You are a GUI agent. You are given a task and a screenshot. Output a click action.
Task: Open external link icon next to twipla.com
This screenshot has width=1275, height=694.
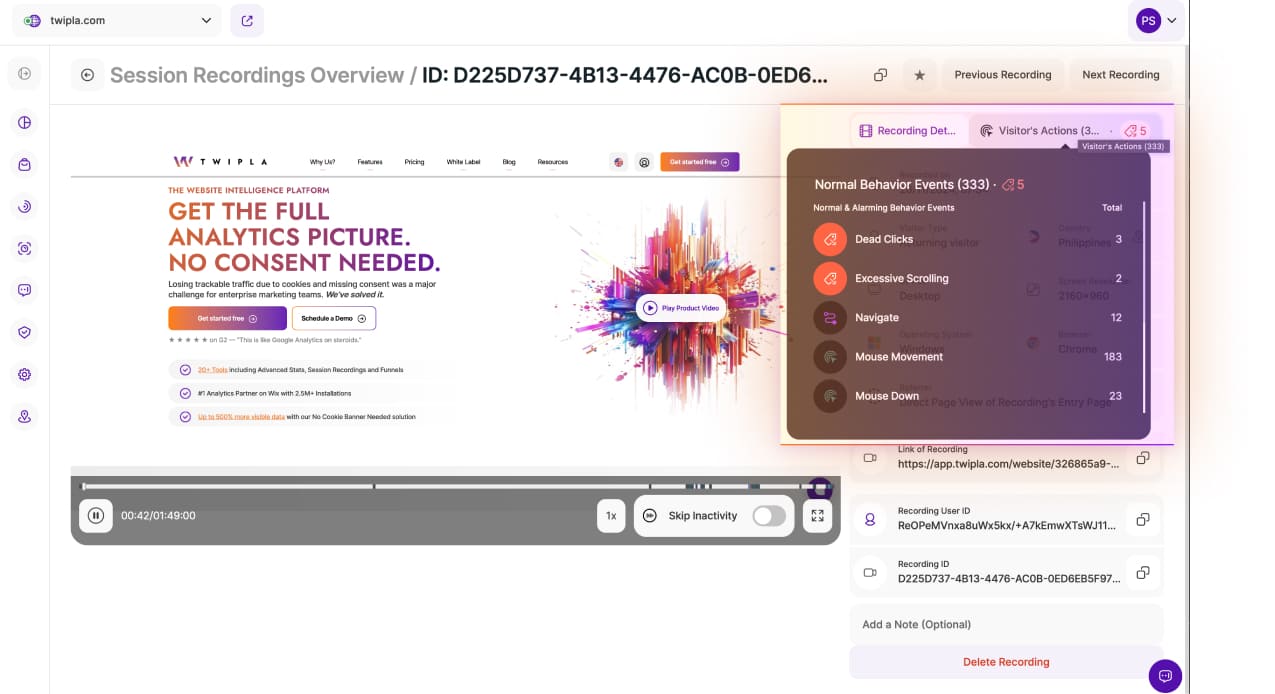247,20
